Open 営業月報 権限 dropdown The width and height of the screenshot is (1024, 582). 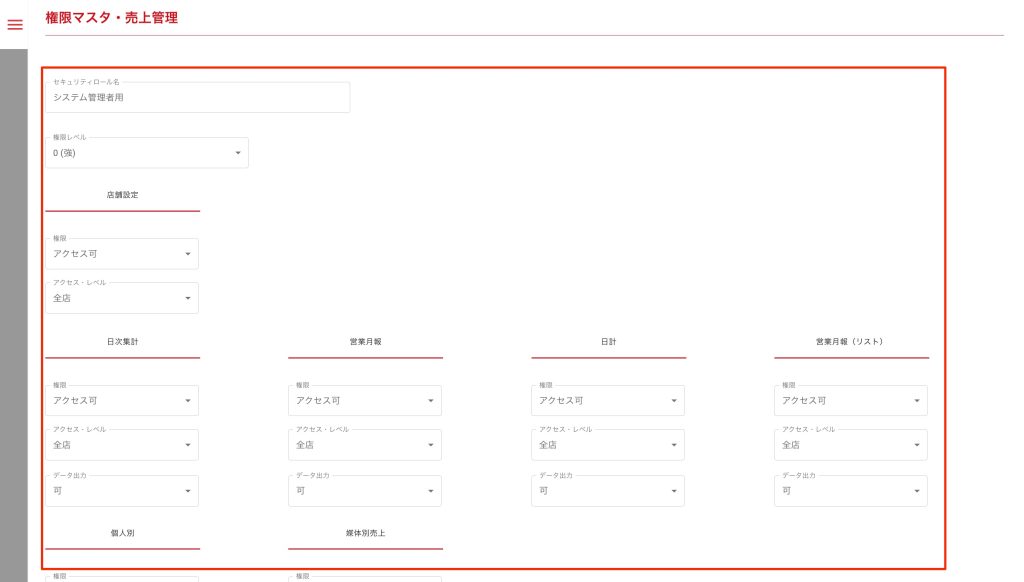click(x=365, y=400)
